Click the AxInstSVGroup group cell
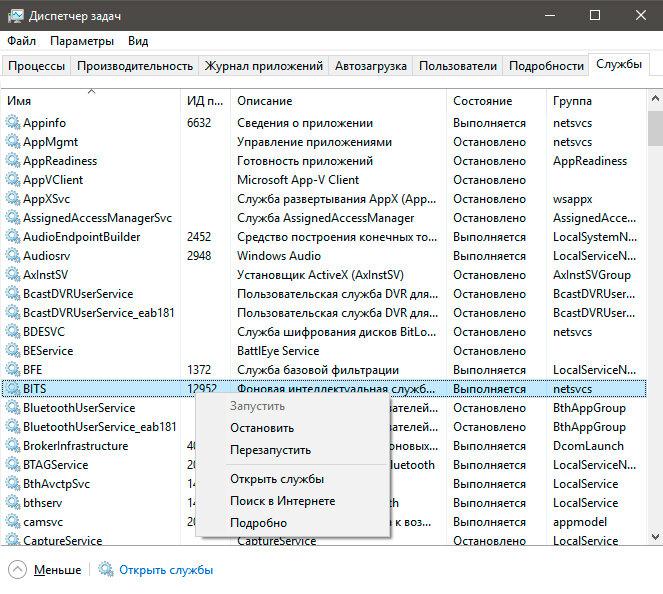 592,275
